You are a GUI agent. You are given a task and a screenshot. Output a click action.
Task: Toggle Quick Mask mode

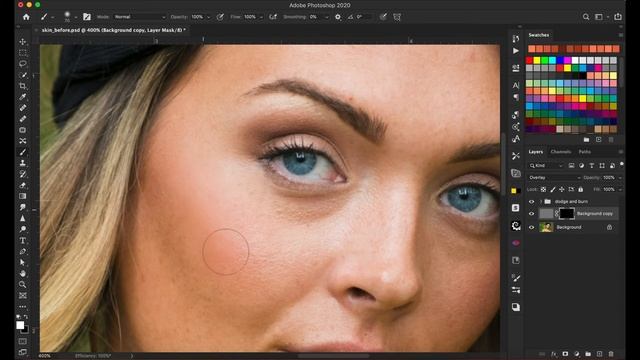22,341
